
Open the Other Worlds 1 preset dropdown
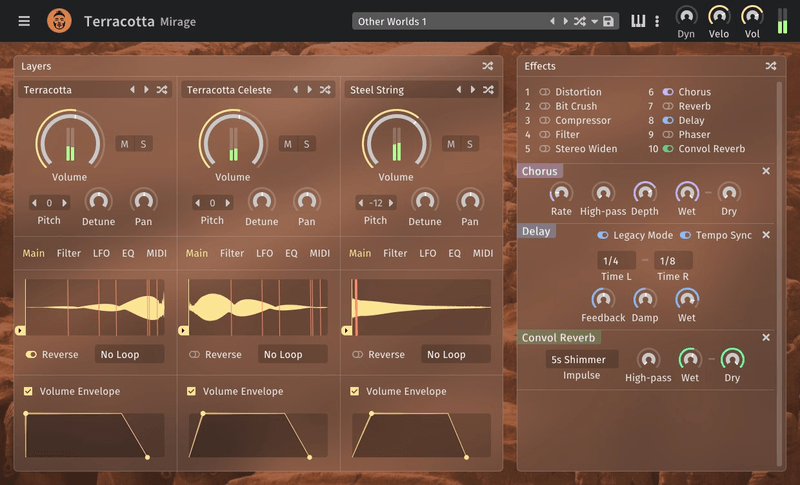point(450,21)
